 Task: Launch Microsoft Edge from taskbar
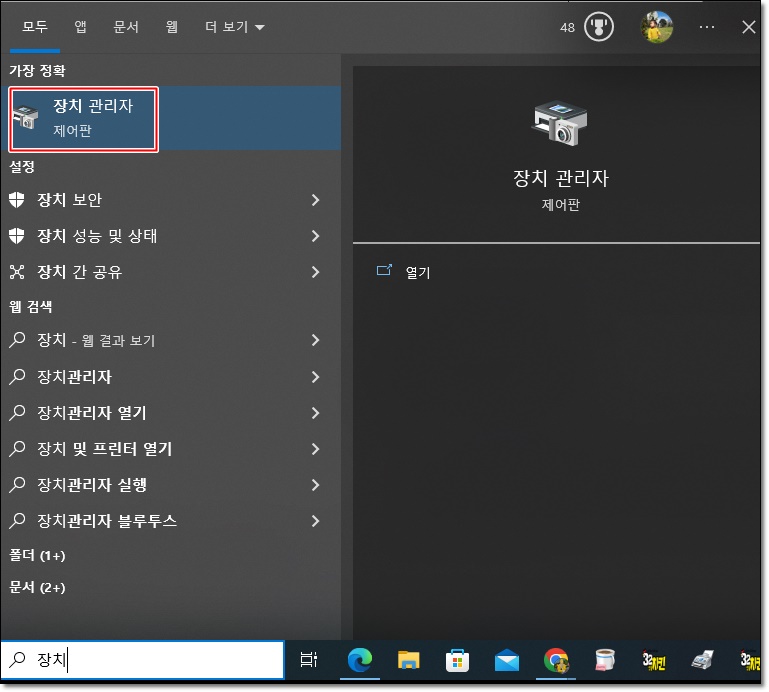359,660
